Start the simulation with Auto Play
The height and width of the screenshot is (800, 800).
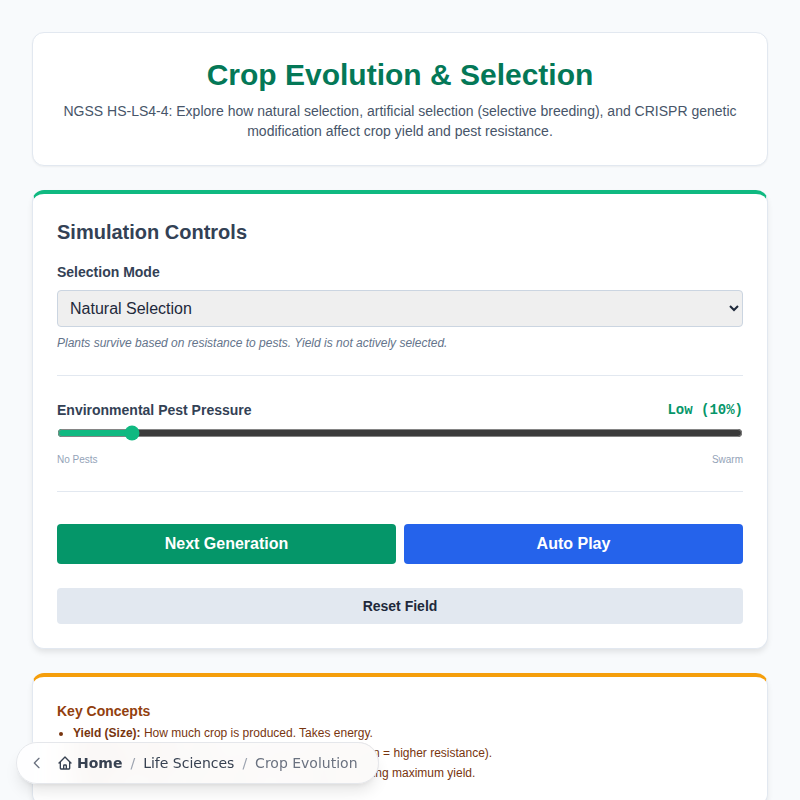pyautogui.click(x=572, y=543)
